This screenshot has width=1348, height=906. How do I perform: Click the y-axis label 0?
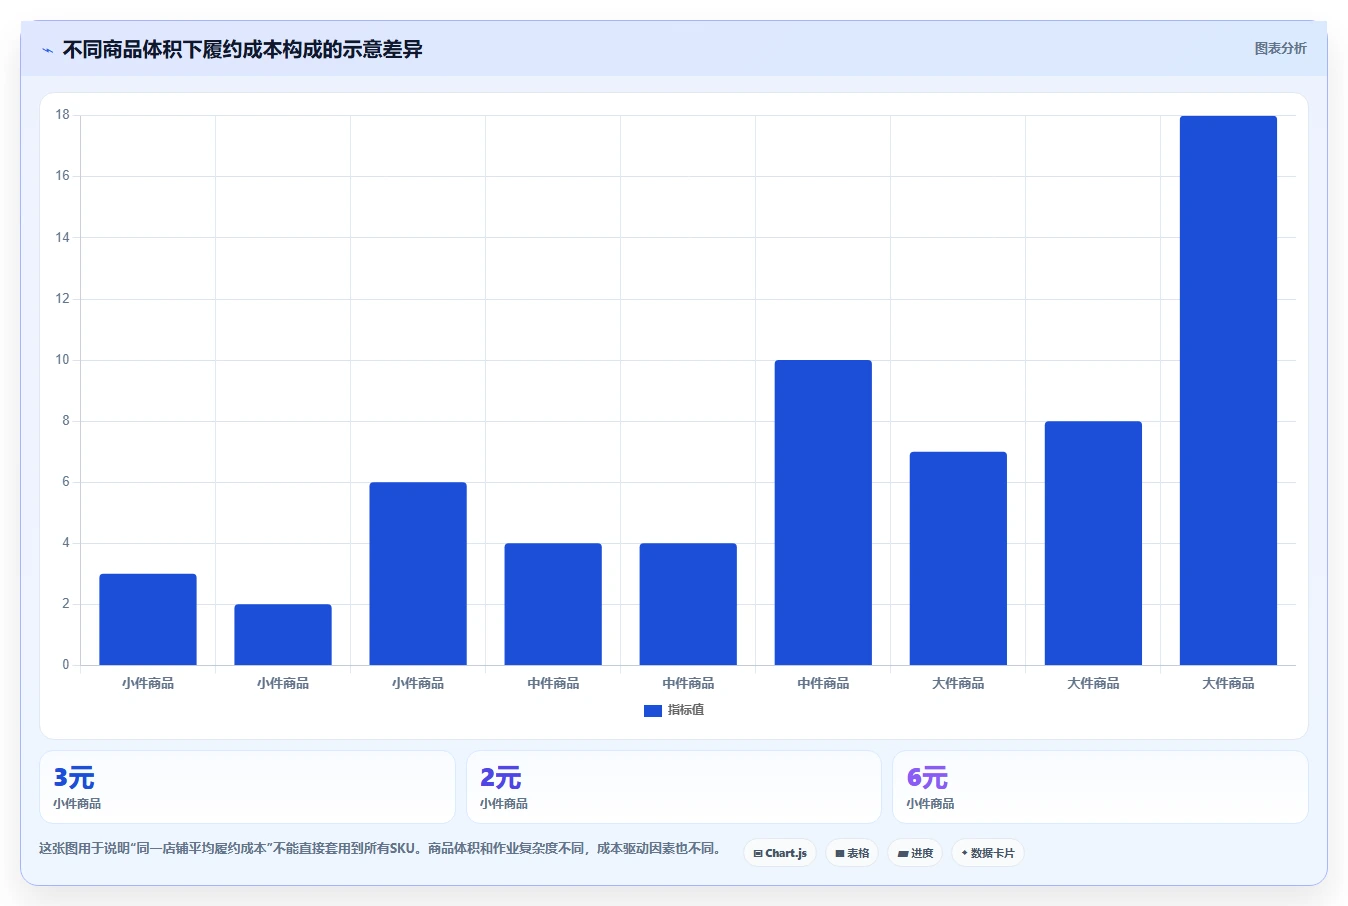coord(66,665)
